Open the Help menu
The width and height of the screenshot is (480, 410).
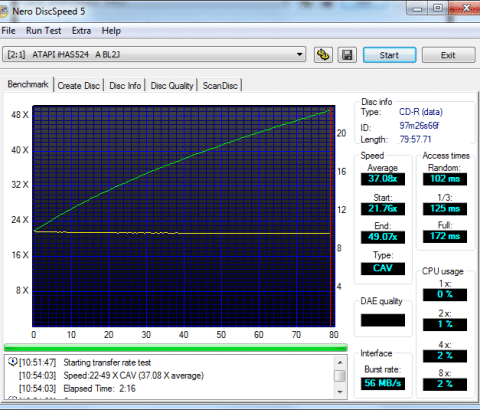click(111, 31)
